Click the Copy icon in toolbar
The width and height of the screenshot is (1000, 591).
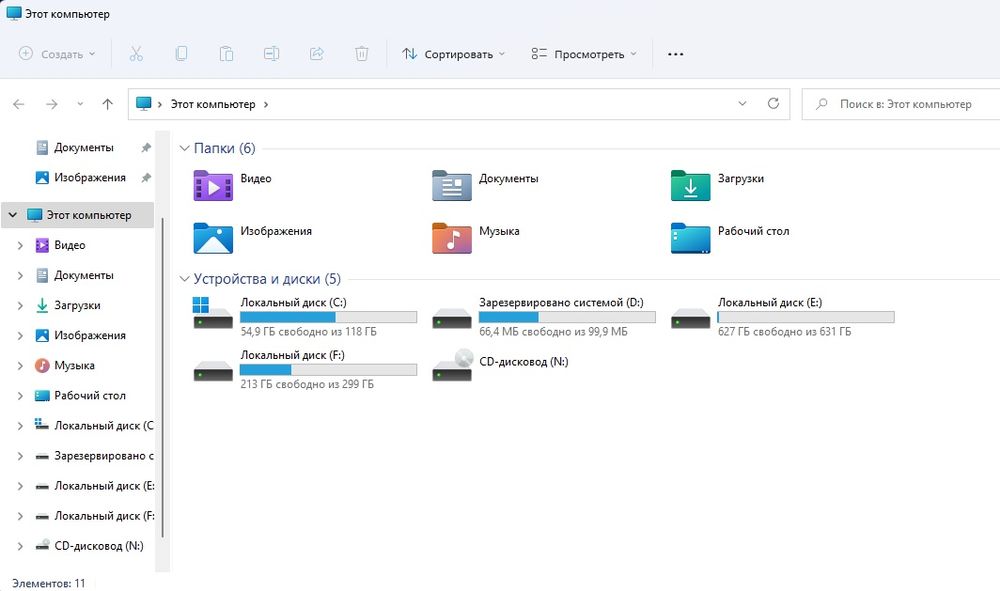pyautogui.click(x=181, y=54)
